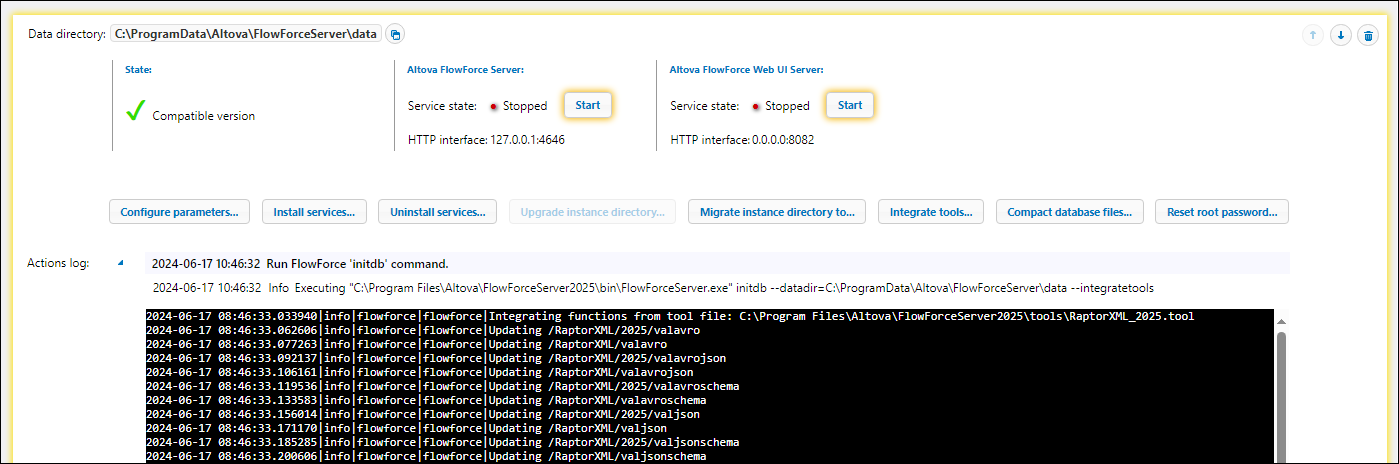Image resolution: width=1399 pixels, height=464 pixels.
Task: Delete instance using trash icon
Action: 1369,35
